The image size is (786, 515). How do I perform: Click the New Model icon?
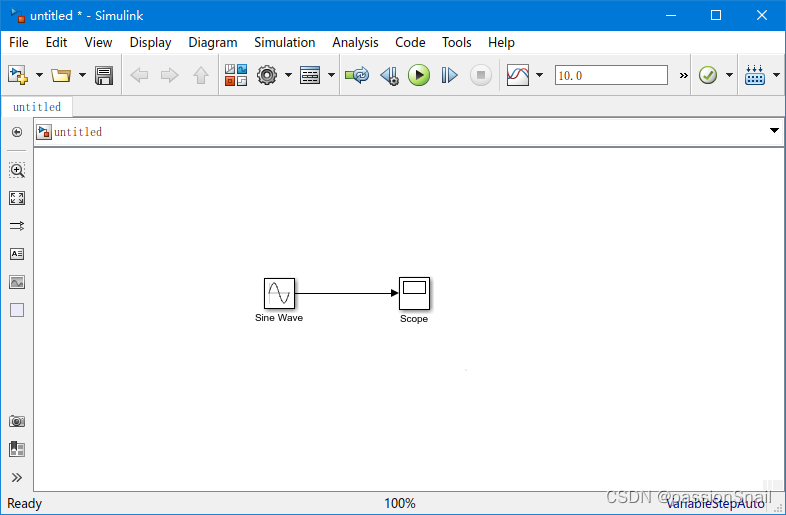tap(18, 75)
